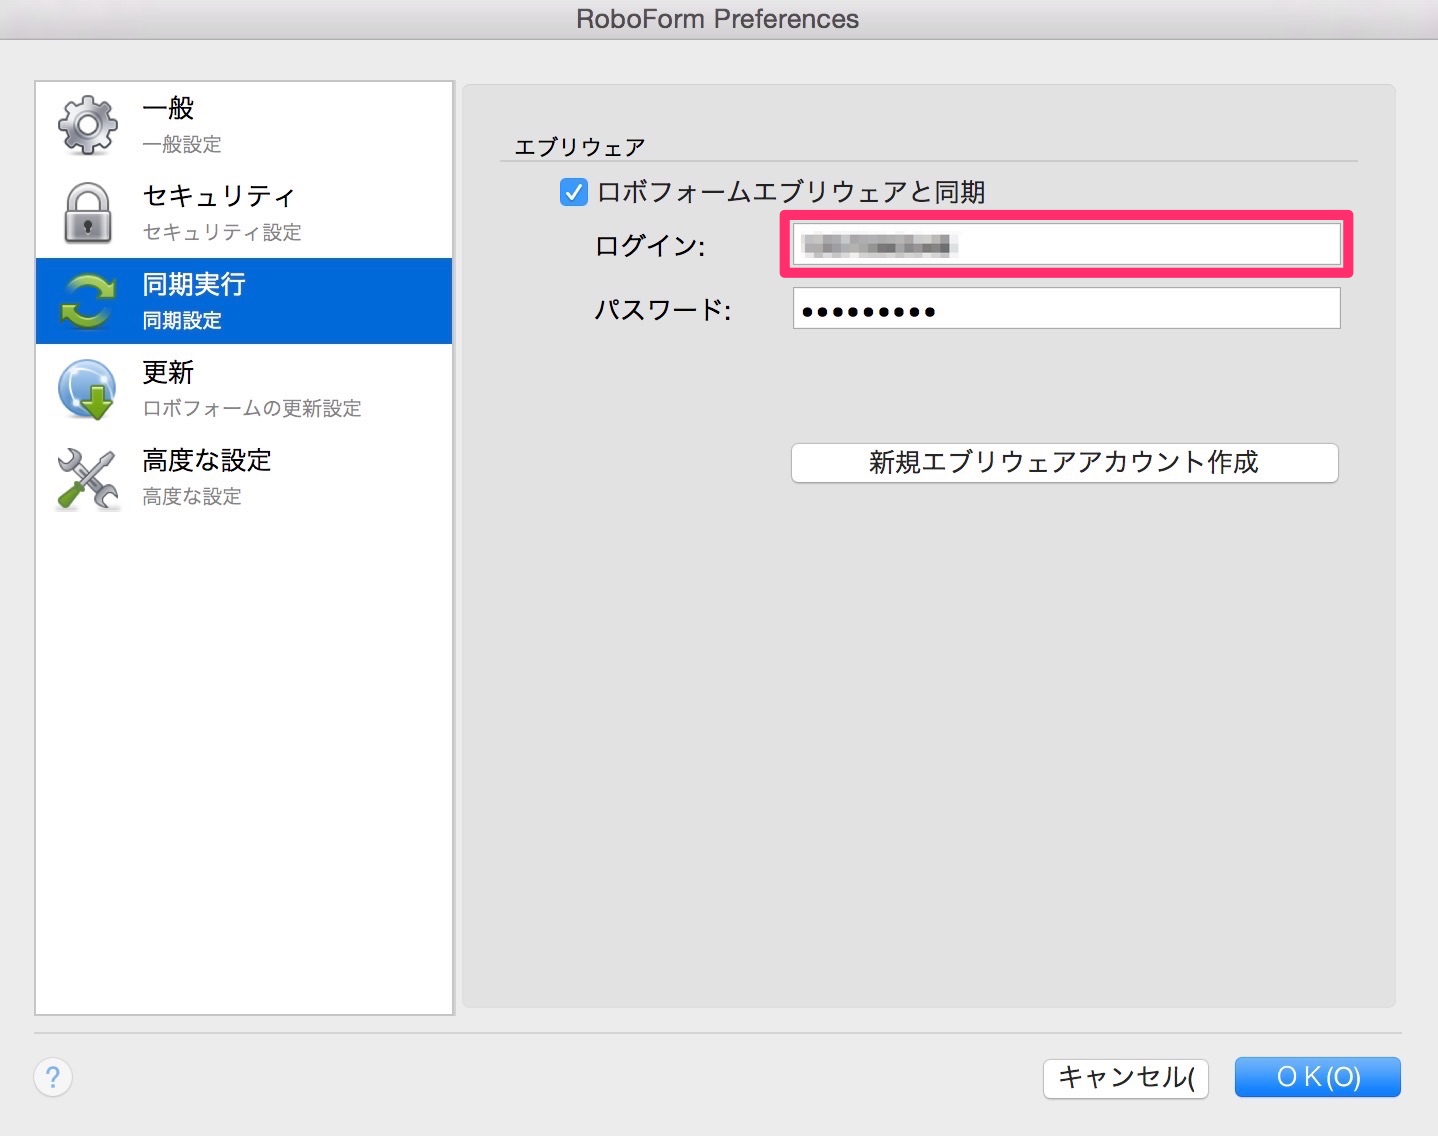Click the ログイン input field

(1066, 244)
